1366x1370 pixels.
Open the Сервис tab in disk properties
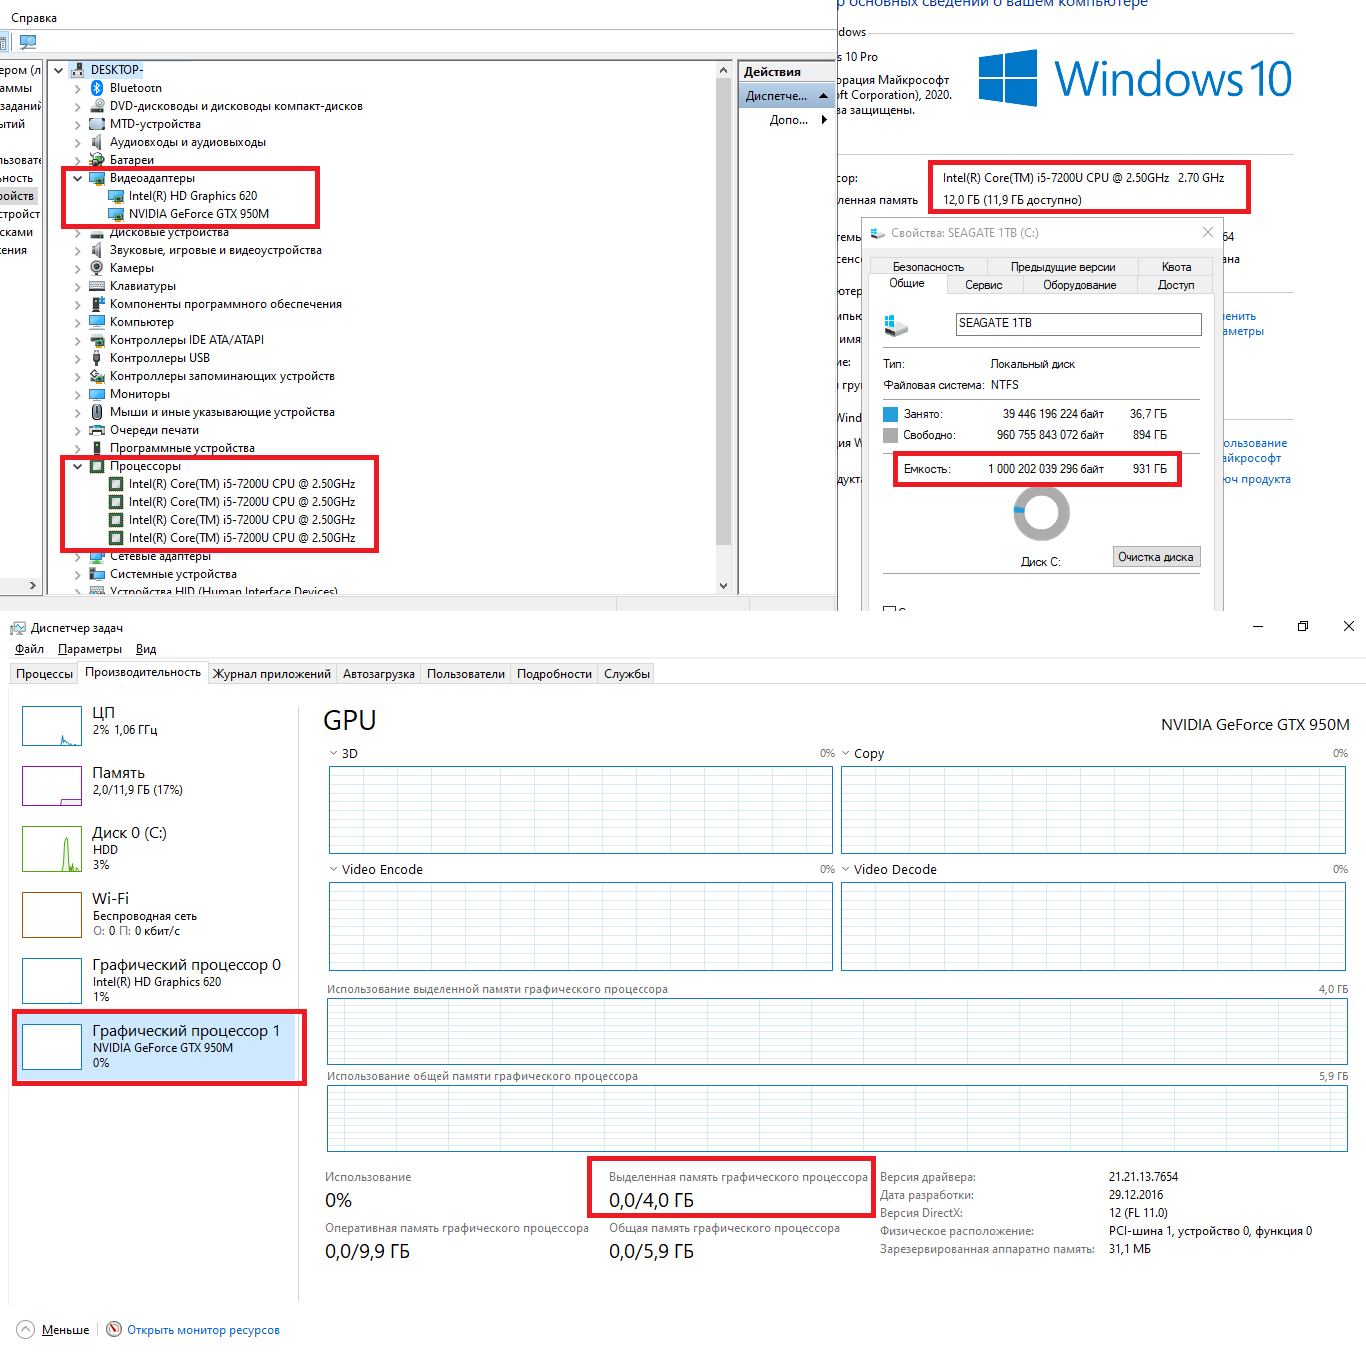[x=984, y=285]
